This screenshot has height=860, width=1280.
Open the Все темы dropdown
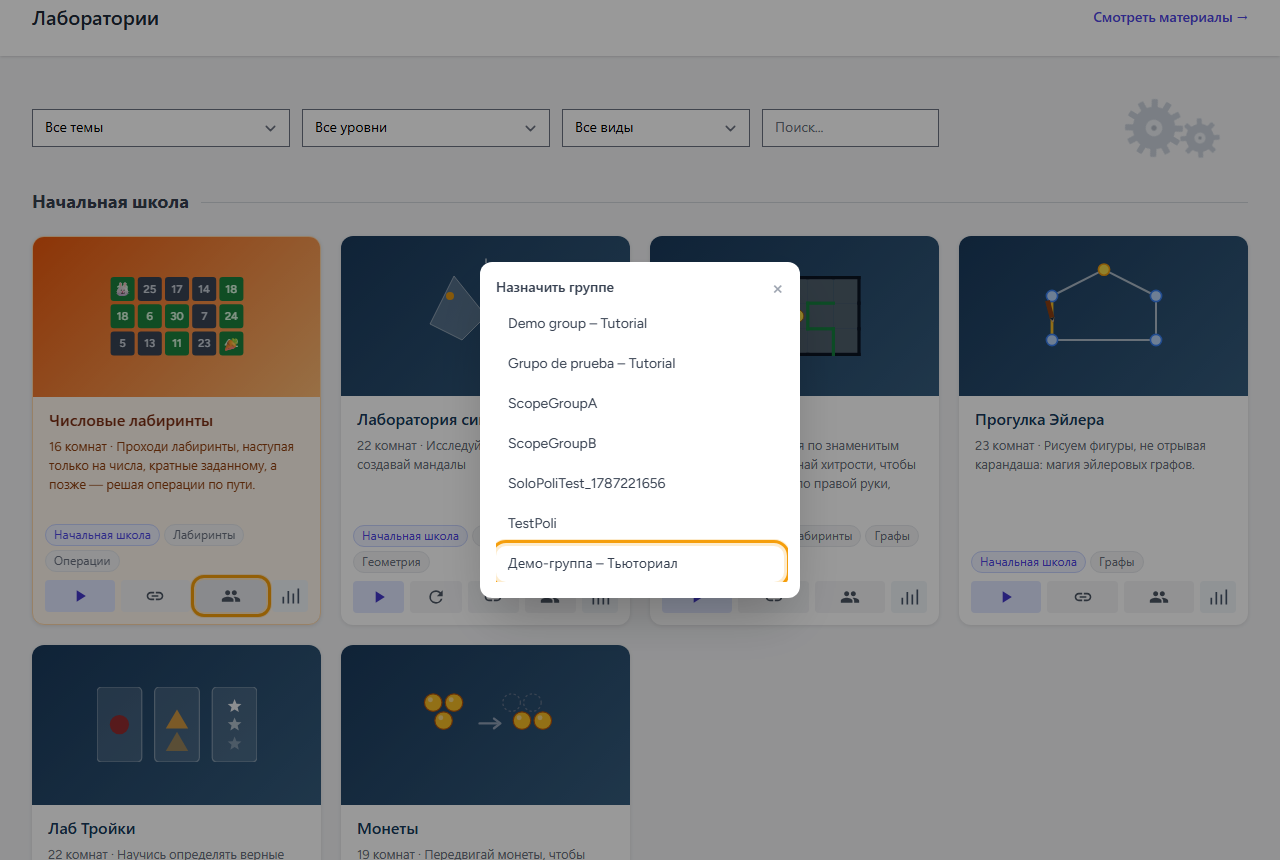click(x=161, y=128)
